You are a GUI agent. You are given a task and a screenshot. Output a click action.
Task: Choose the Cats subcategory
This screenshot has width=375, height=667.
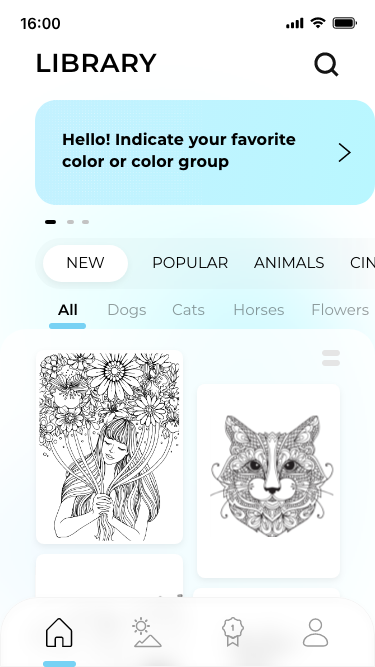click(x=188, y=310)
